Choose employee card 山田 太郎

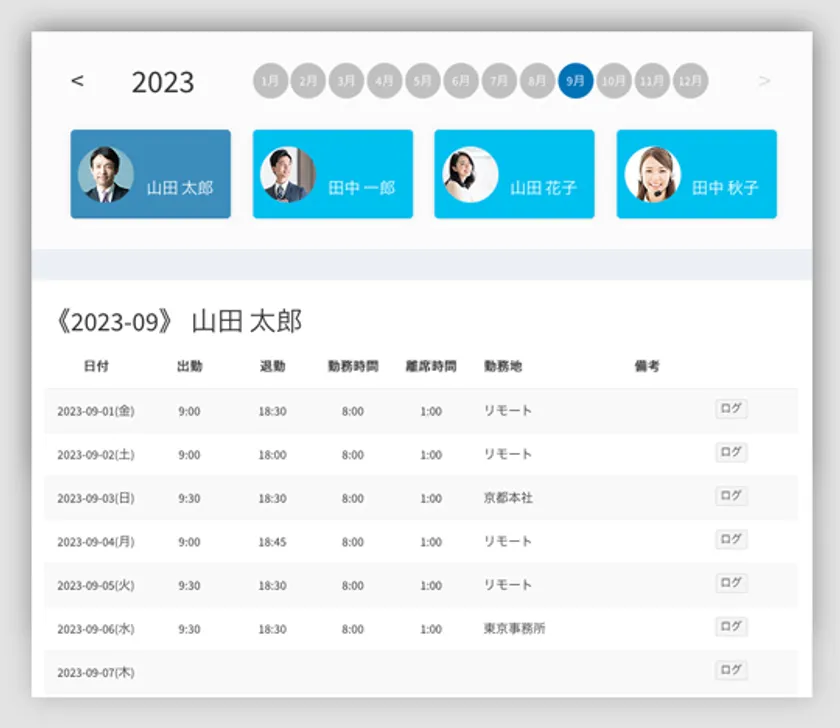point(151,174)
